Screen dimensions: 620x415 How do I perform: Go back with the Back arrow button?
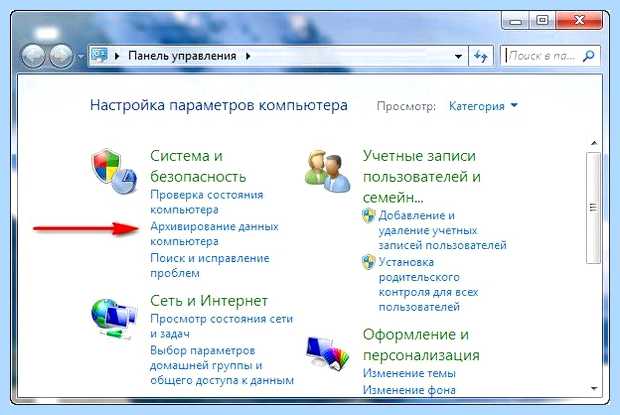33,55
